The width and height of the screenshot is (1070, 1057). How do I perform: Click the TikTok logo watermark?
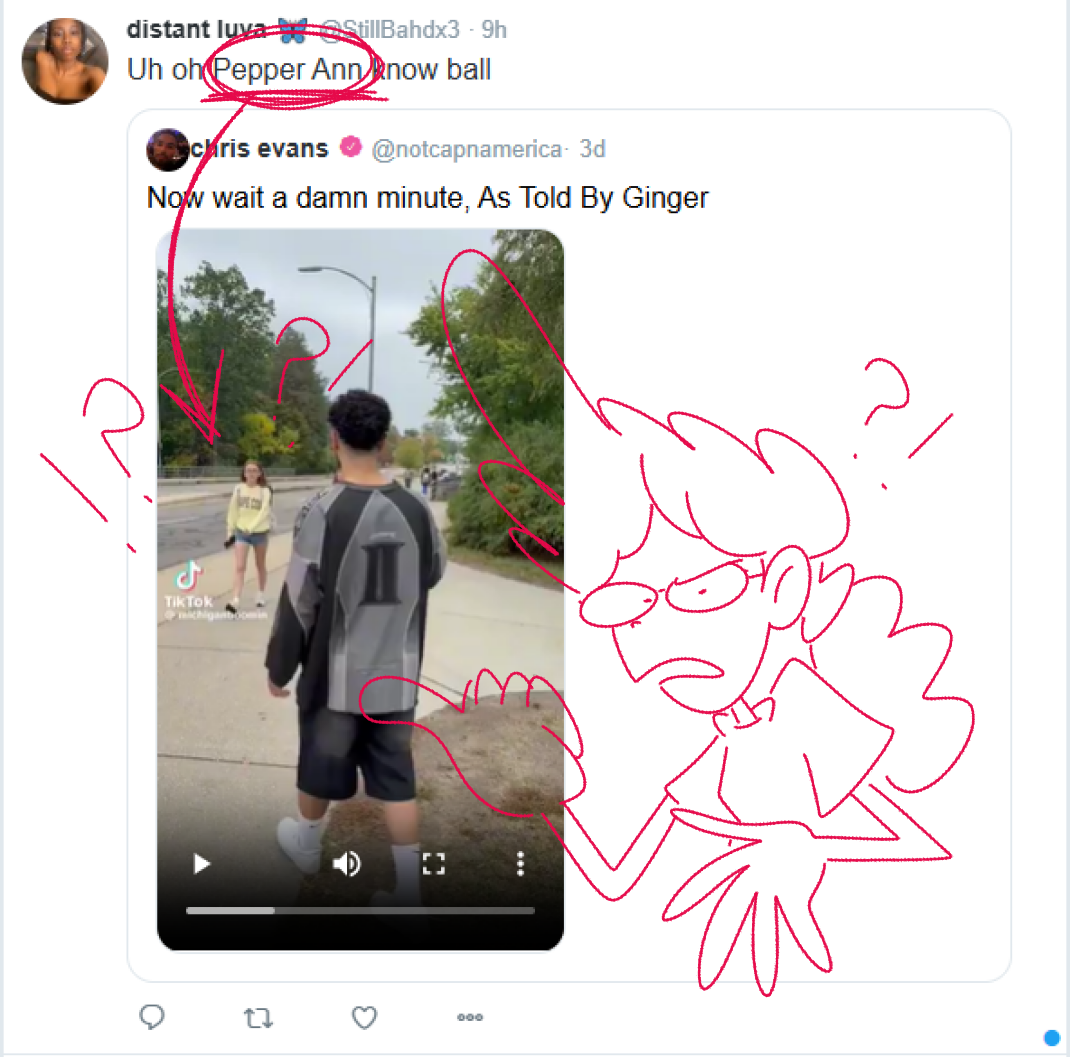coord(189,585)
